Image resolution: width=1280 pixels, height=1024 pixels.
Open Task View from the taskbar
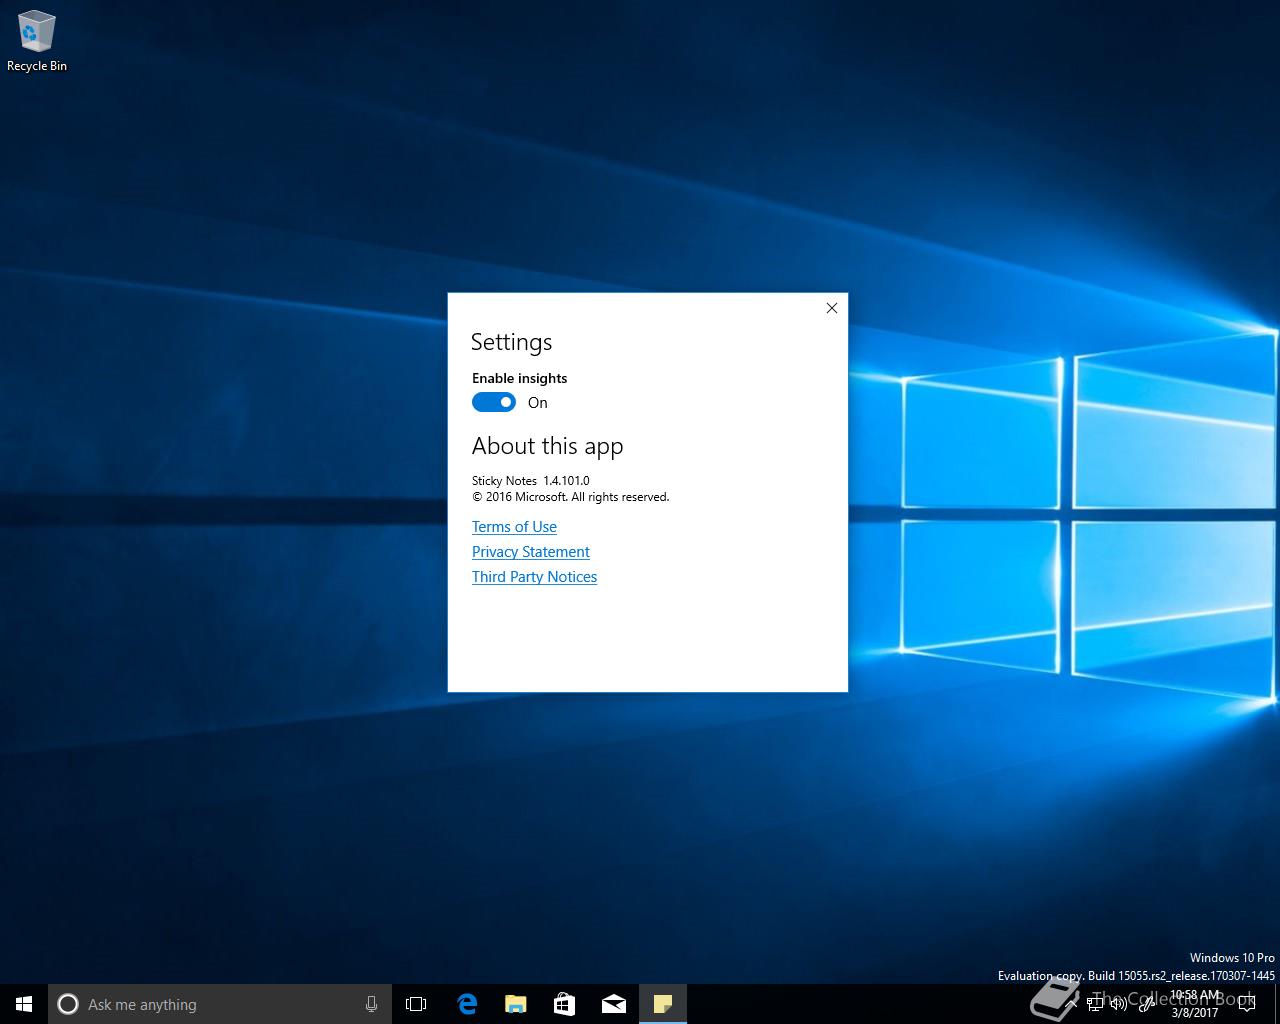point(416,1004)
